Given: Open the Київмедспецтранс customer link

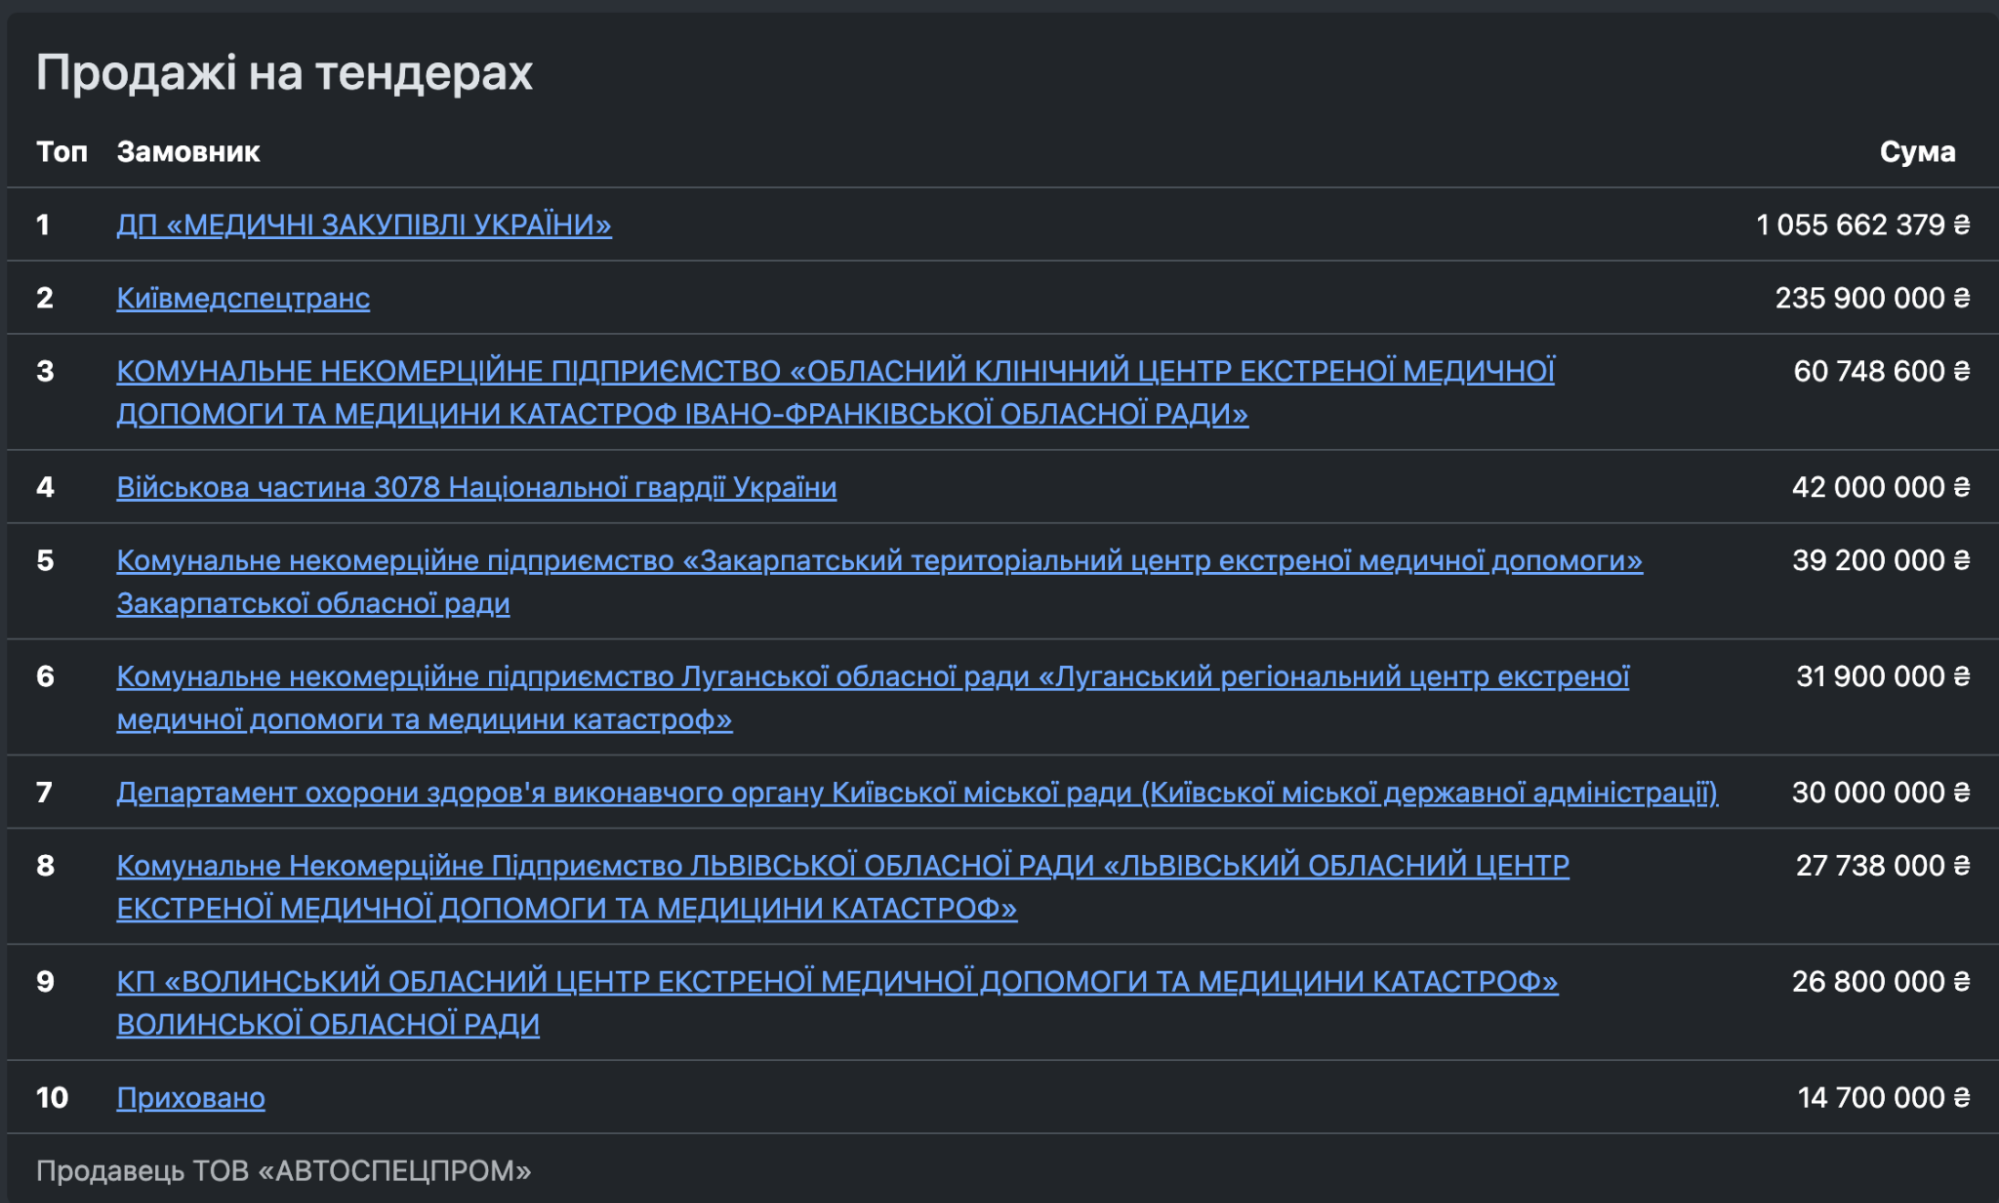Looking at the screenshot, I should (x=243, y=298).
